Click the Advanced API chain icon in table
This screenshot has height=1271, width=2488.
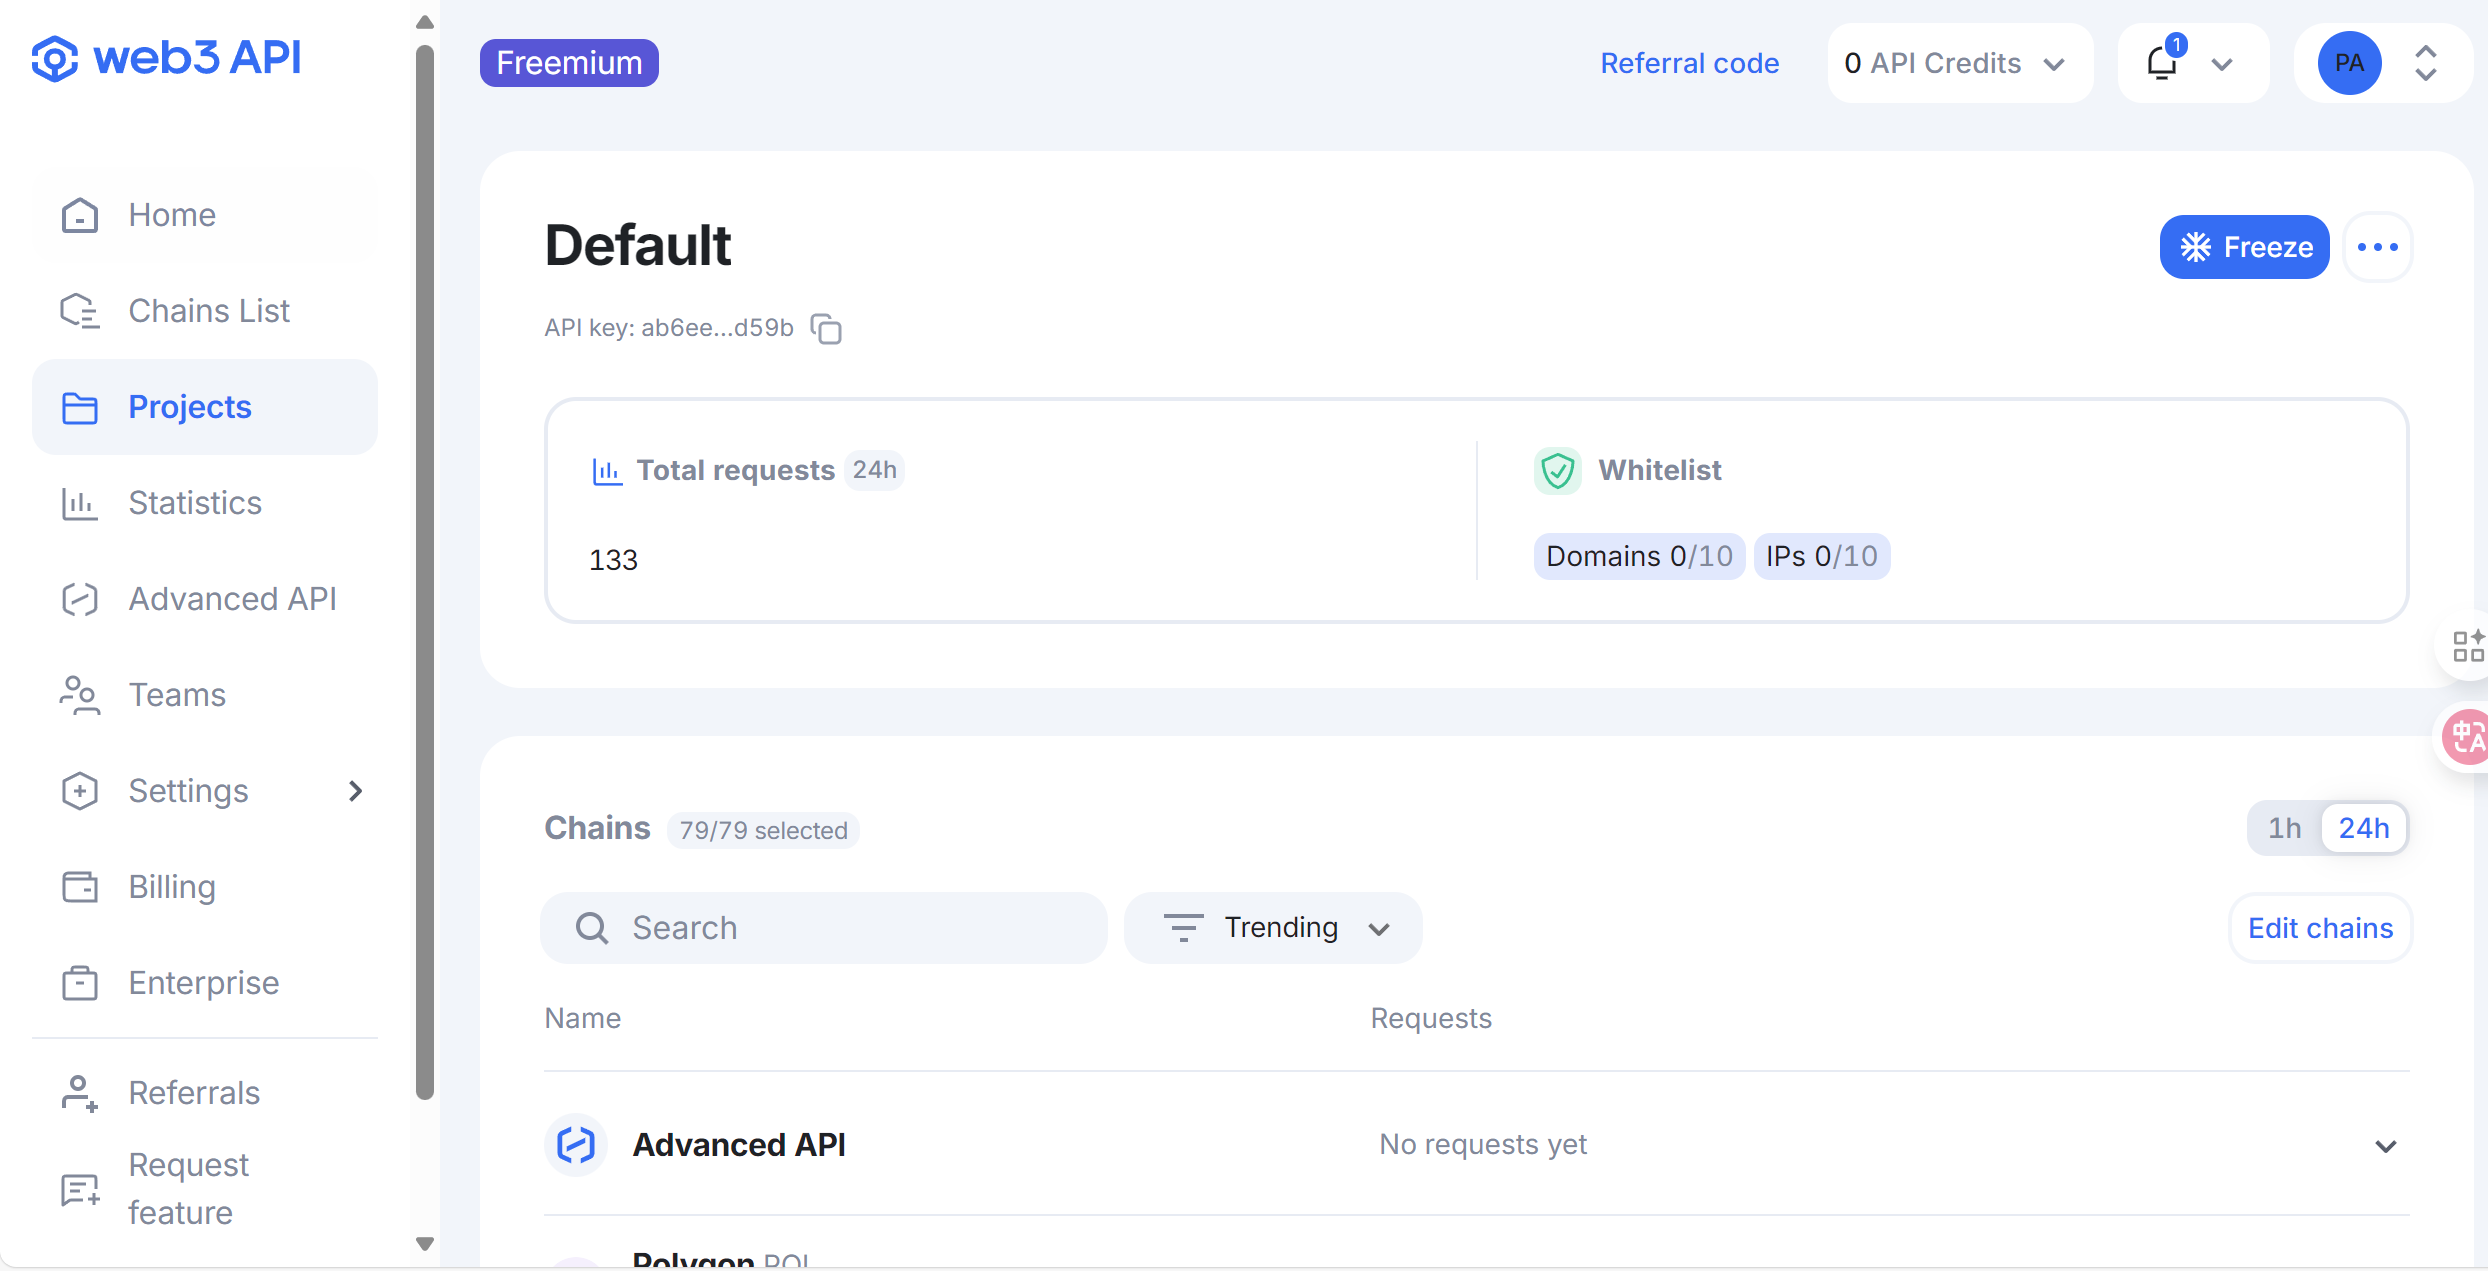tap(576, 1144)
